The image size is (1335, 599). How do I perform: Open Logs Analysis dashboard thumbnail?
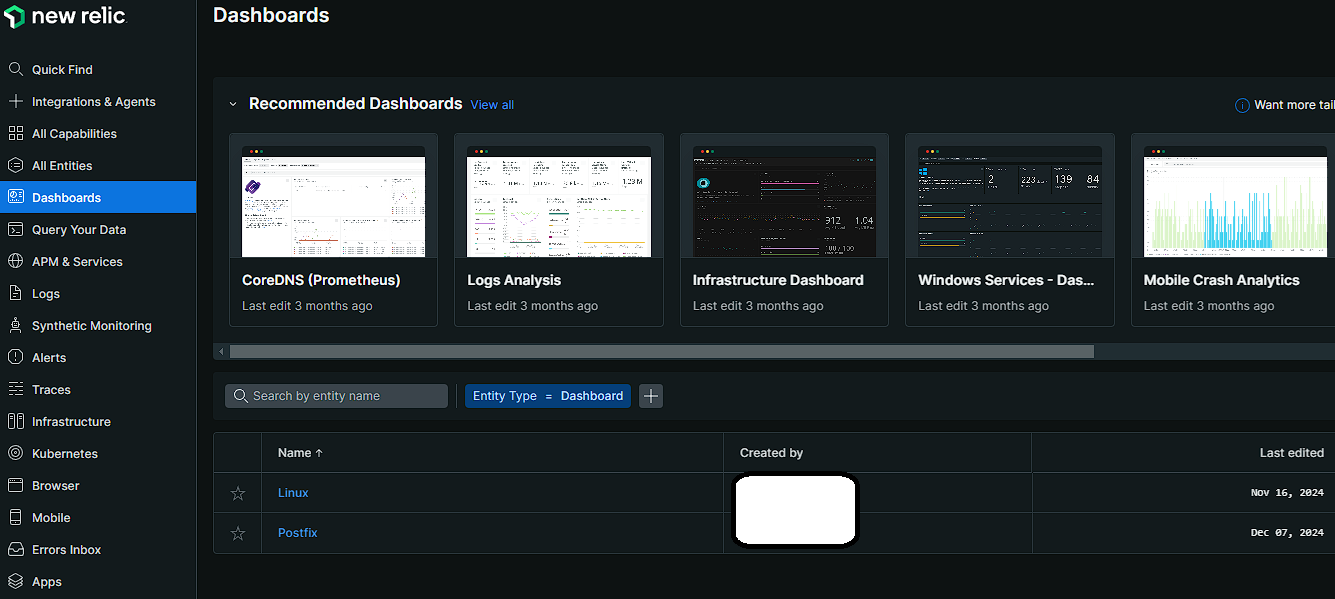click(x=559, y=201)
